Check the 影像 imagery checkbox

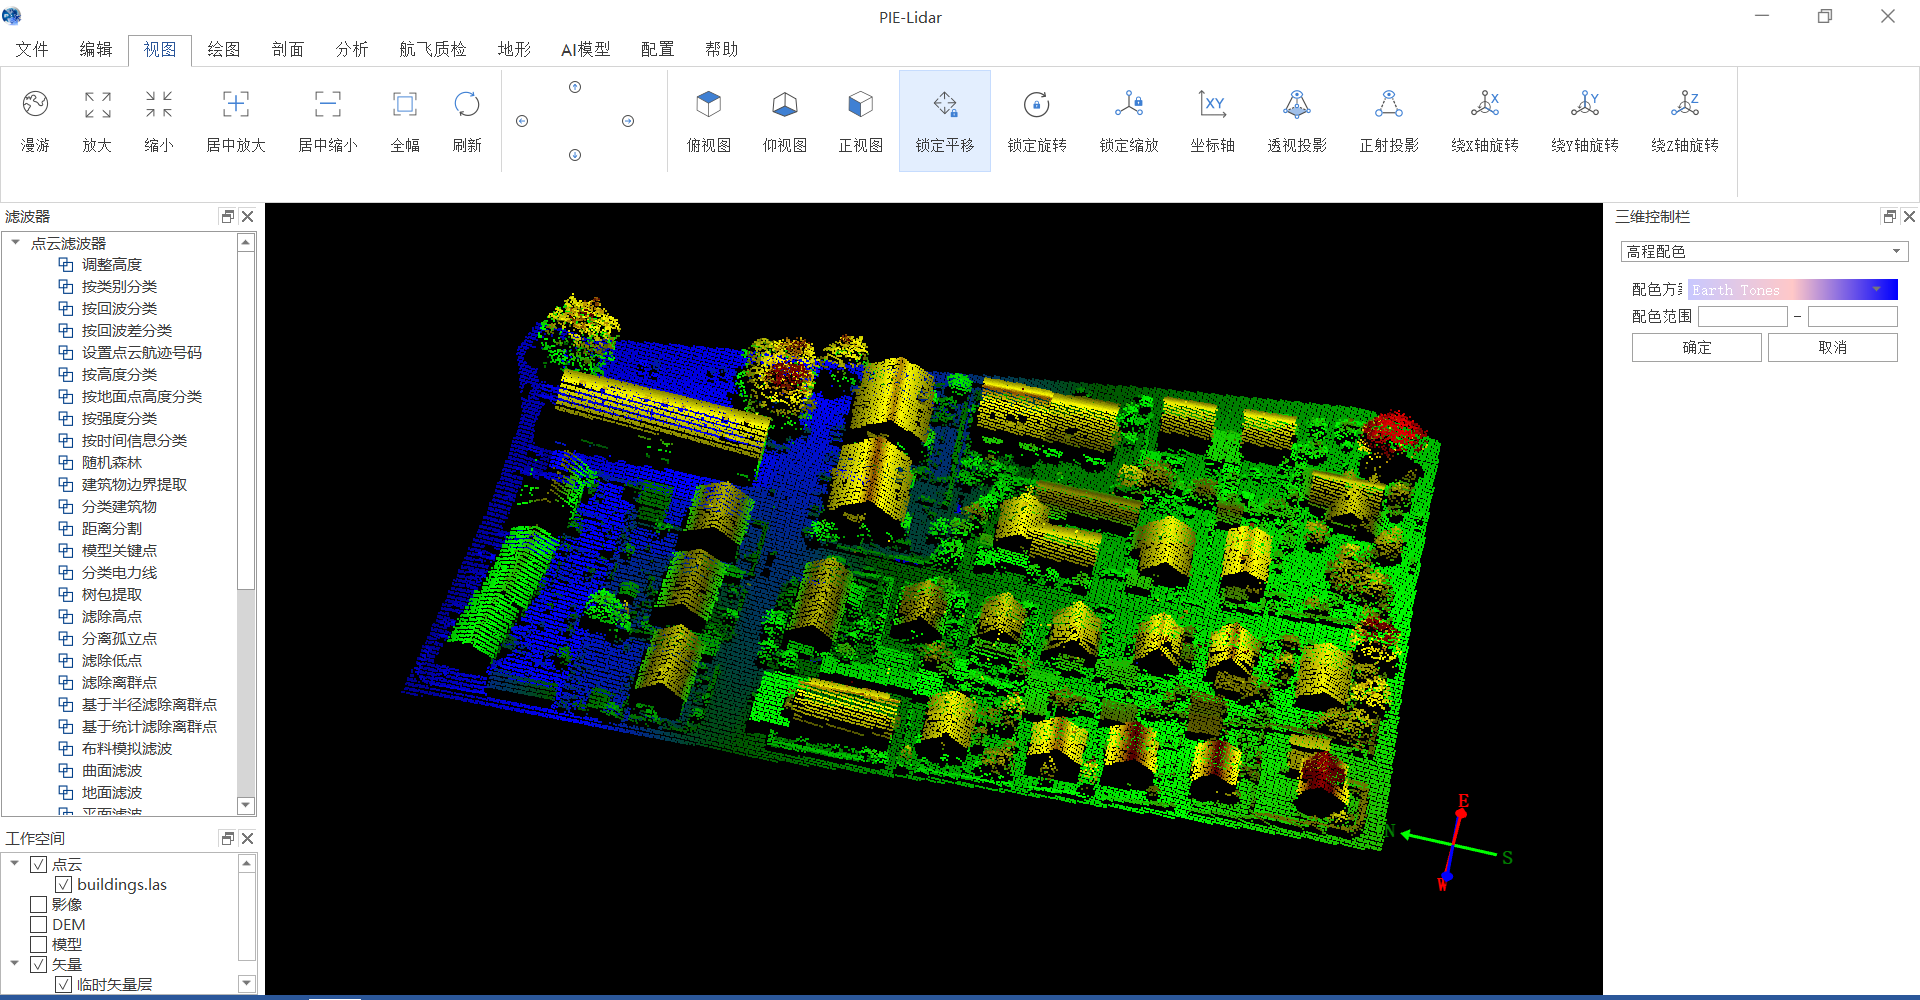tap(39, 904)
